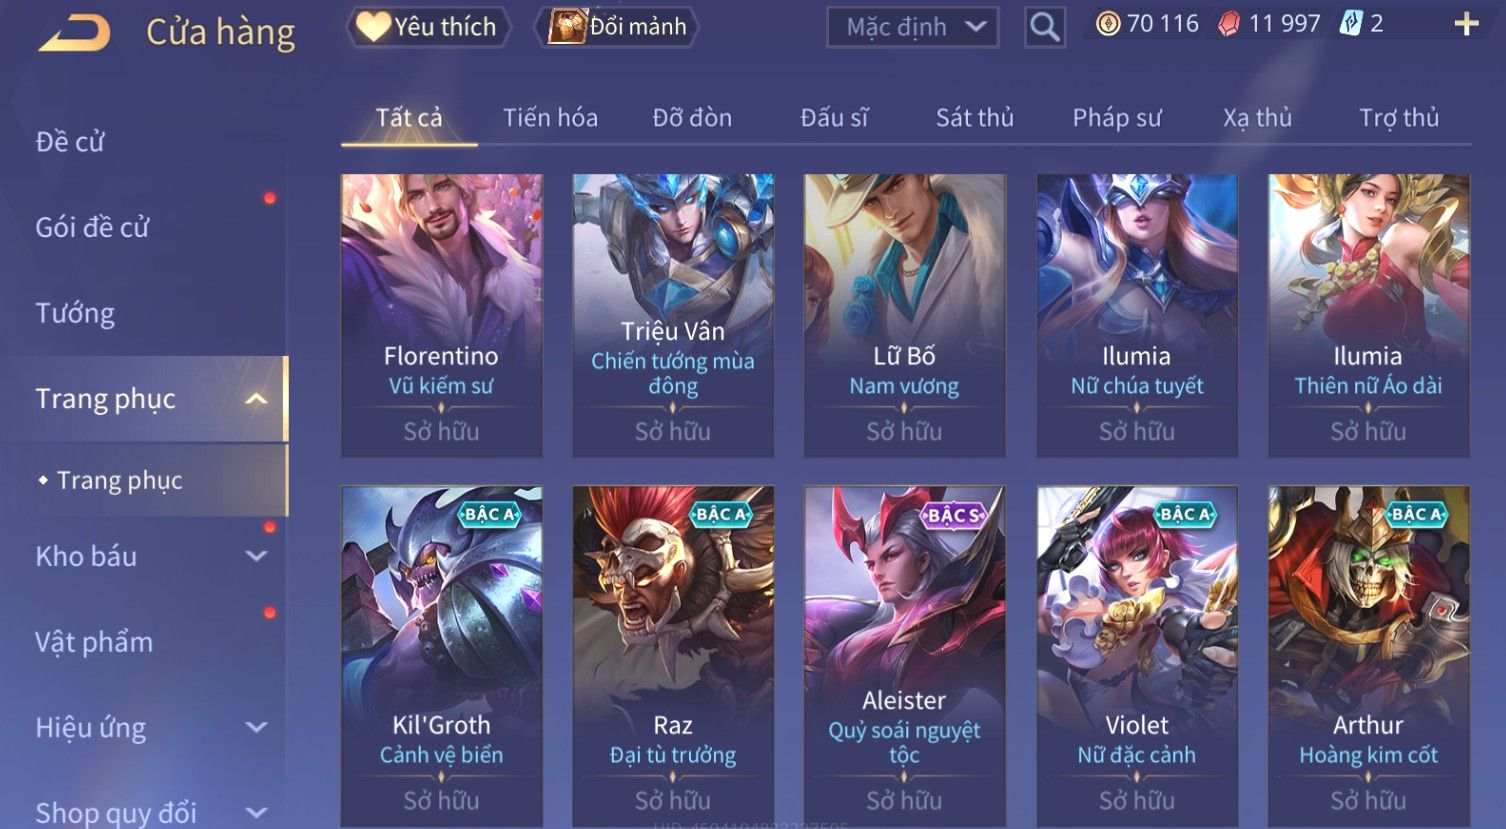Switch to the Sát thủ tab

[x=975, y=118]
